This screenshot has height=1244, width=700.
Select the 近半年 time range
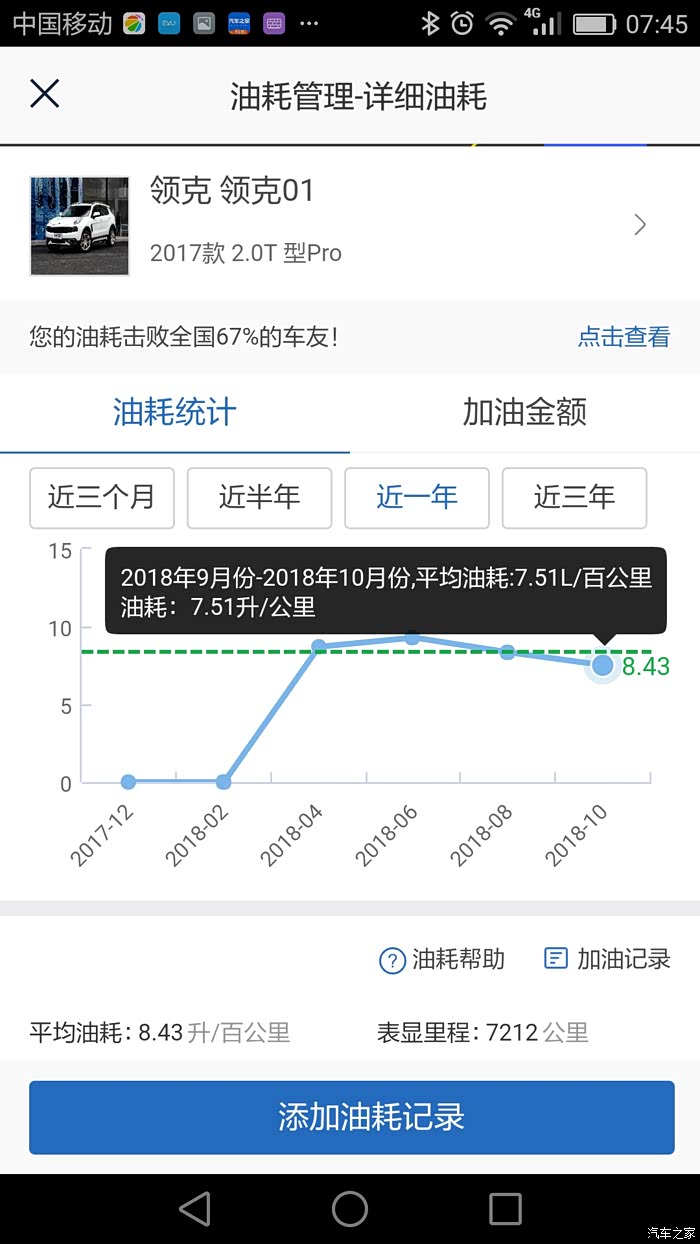[260, 497]
